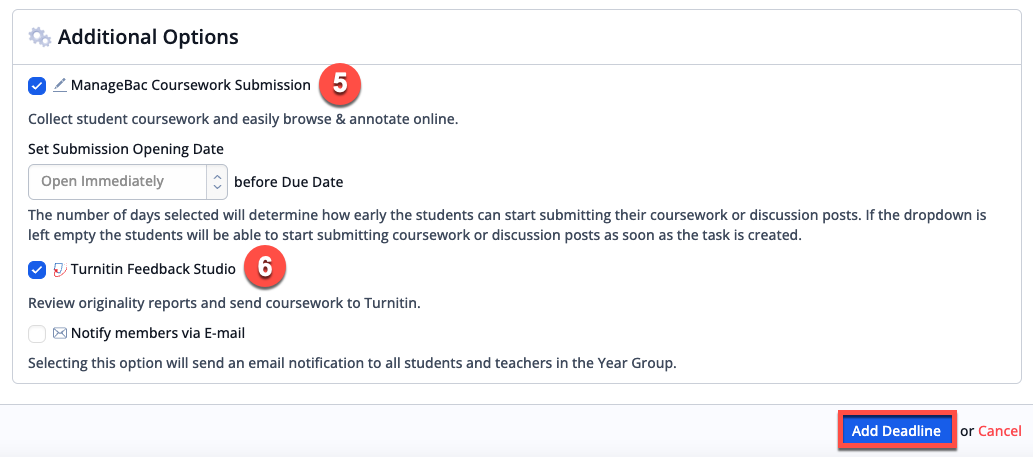Click the red Cancel link
Screen dimensions: 1033x457
coord(1000,431)
